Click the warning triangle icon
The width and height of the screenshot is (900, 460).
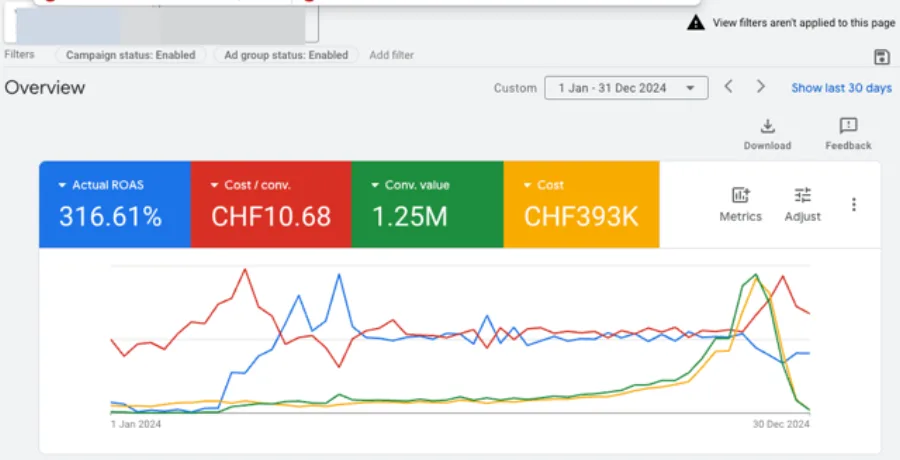coord(696,23)
